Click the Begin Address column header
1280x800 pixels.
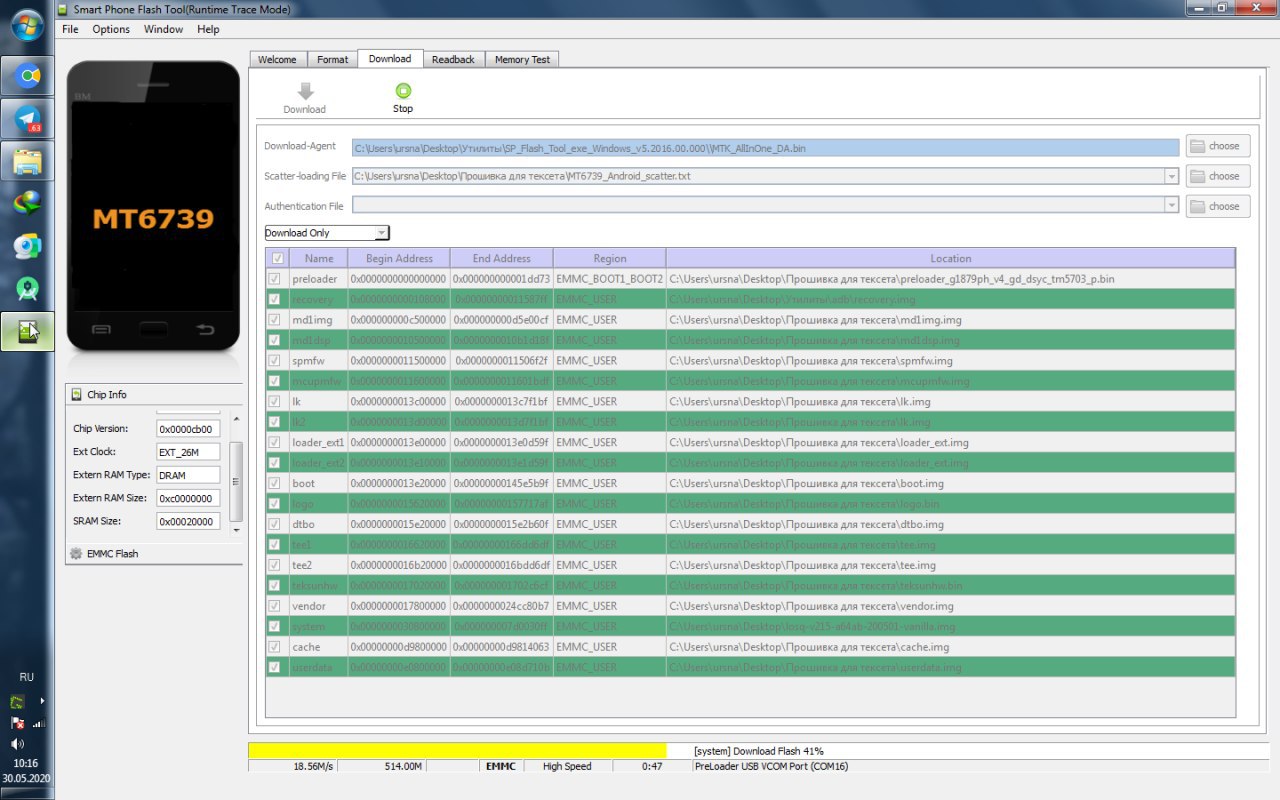[x=399, y=258]
